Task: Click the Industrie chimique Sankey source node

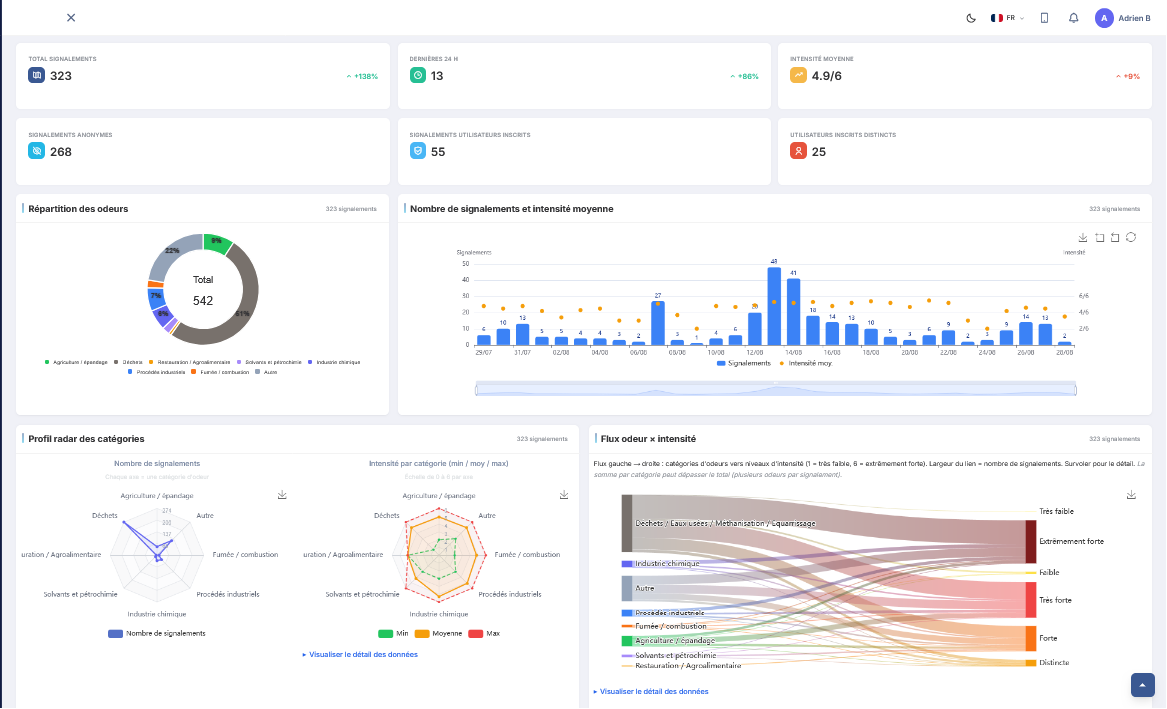Action: (x=627, y=564)
